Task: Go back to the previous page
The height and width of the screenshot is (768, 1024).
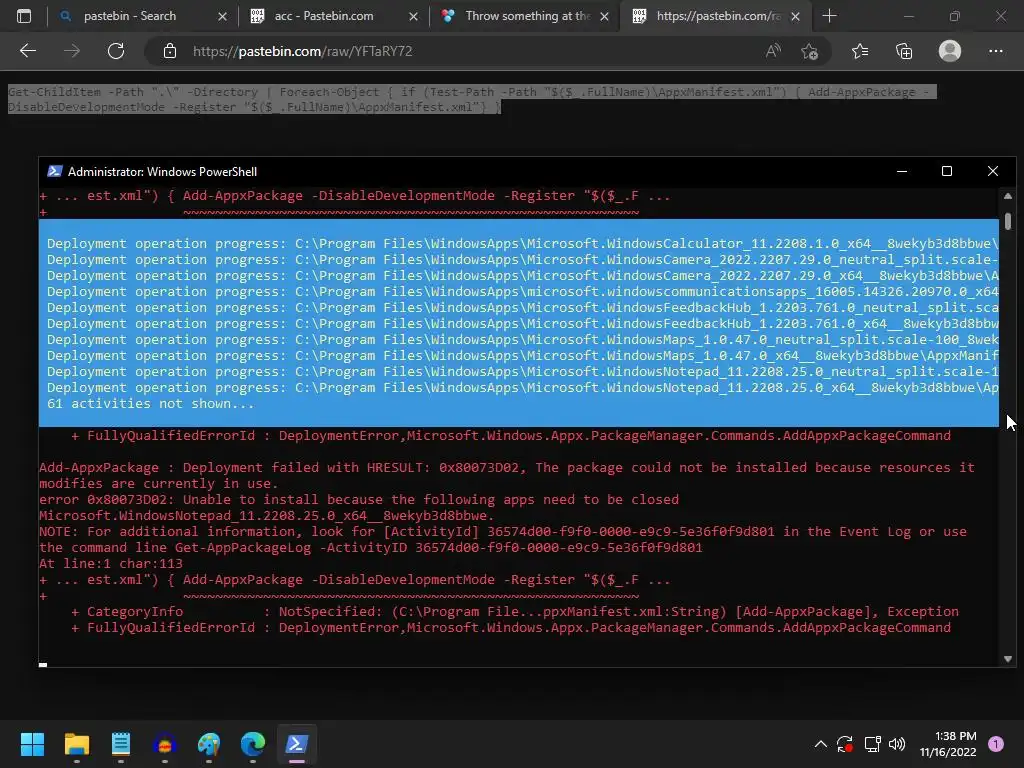Action: pos(28,51)
